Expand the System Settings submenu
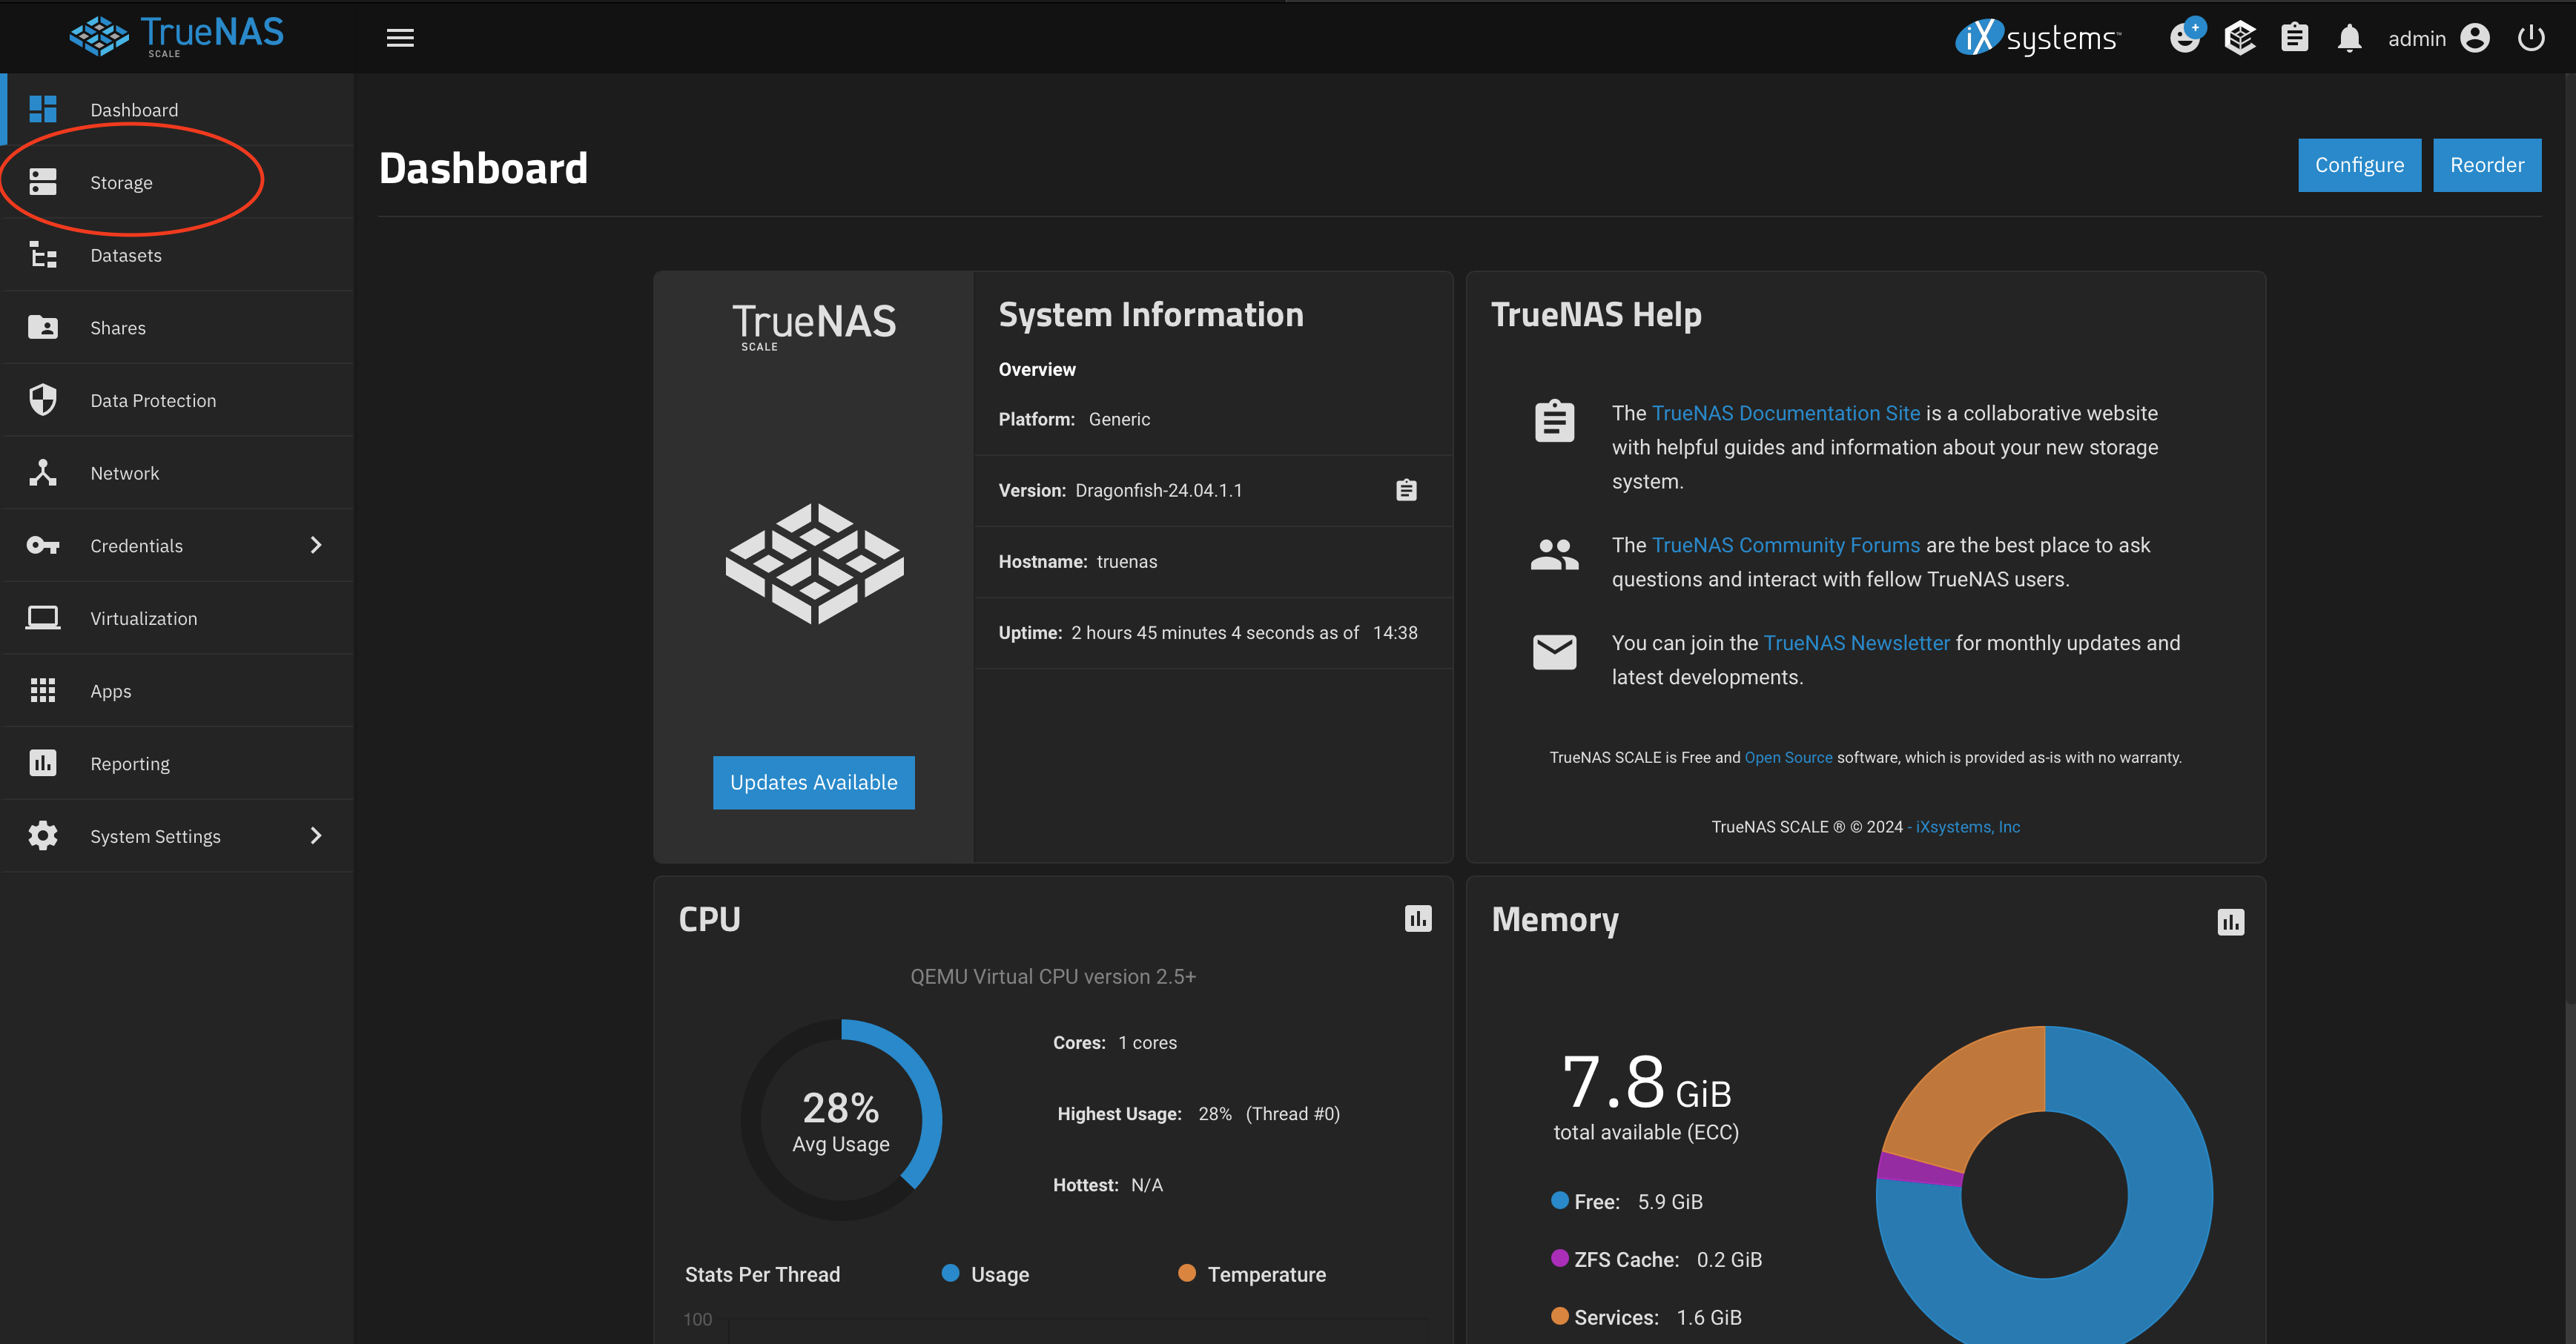 pyautogui.click(x=316, y=836)
